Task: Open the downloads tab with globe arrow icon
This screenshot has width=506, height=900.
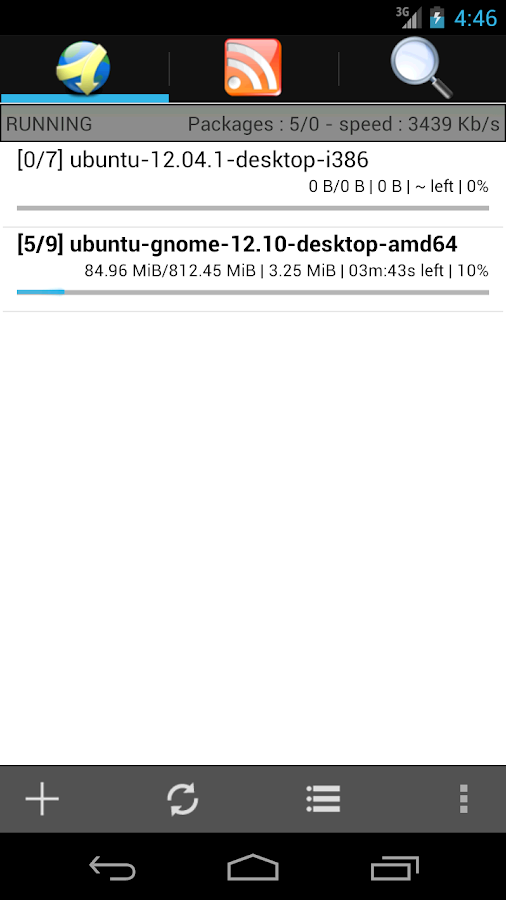Action: pyautogui.click(x=84, y=68)
